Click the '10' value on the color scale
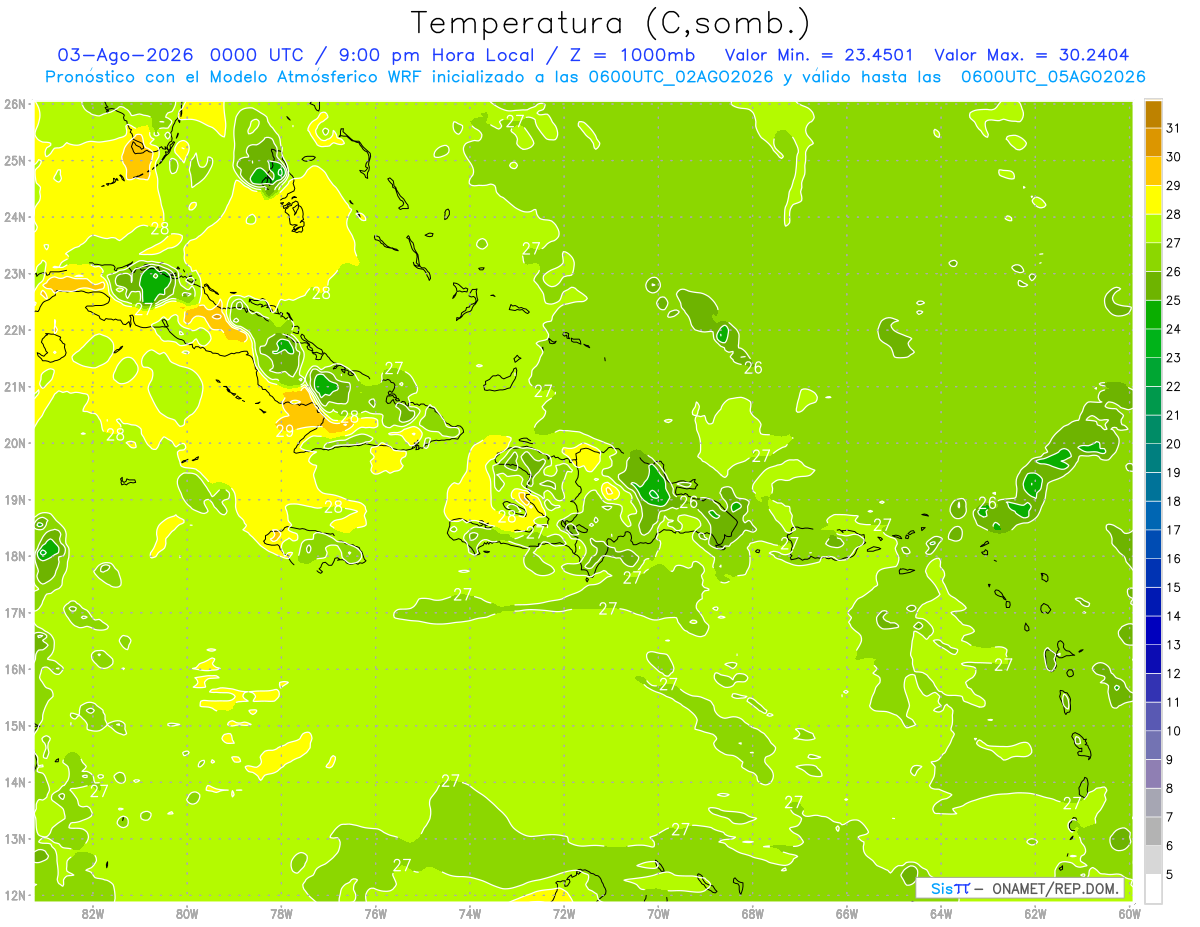 pyautogui.click(x=1173, y=731)
